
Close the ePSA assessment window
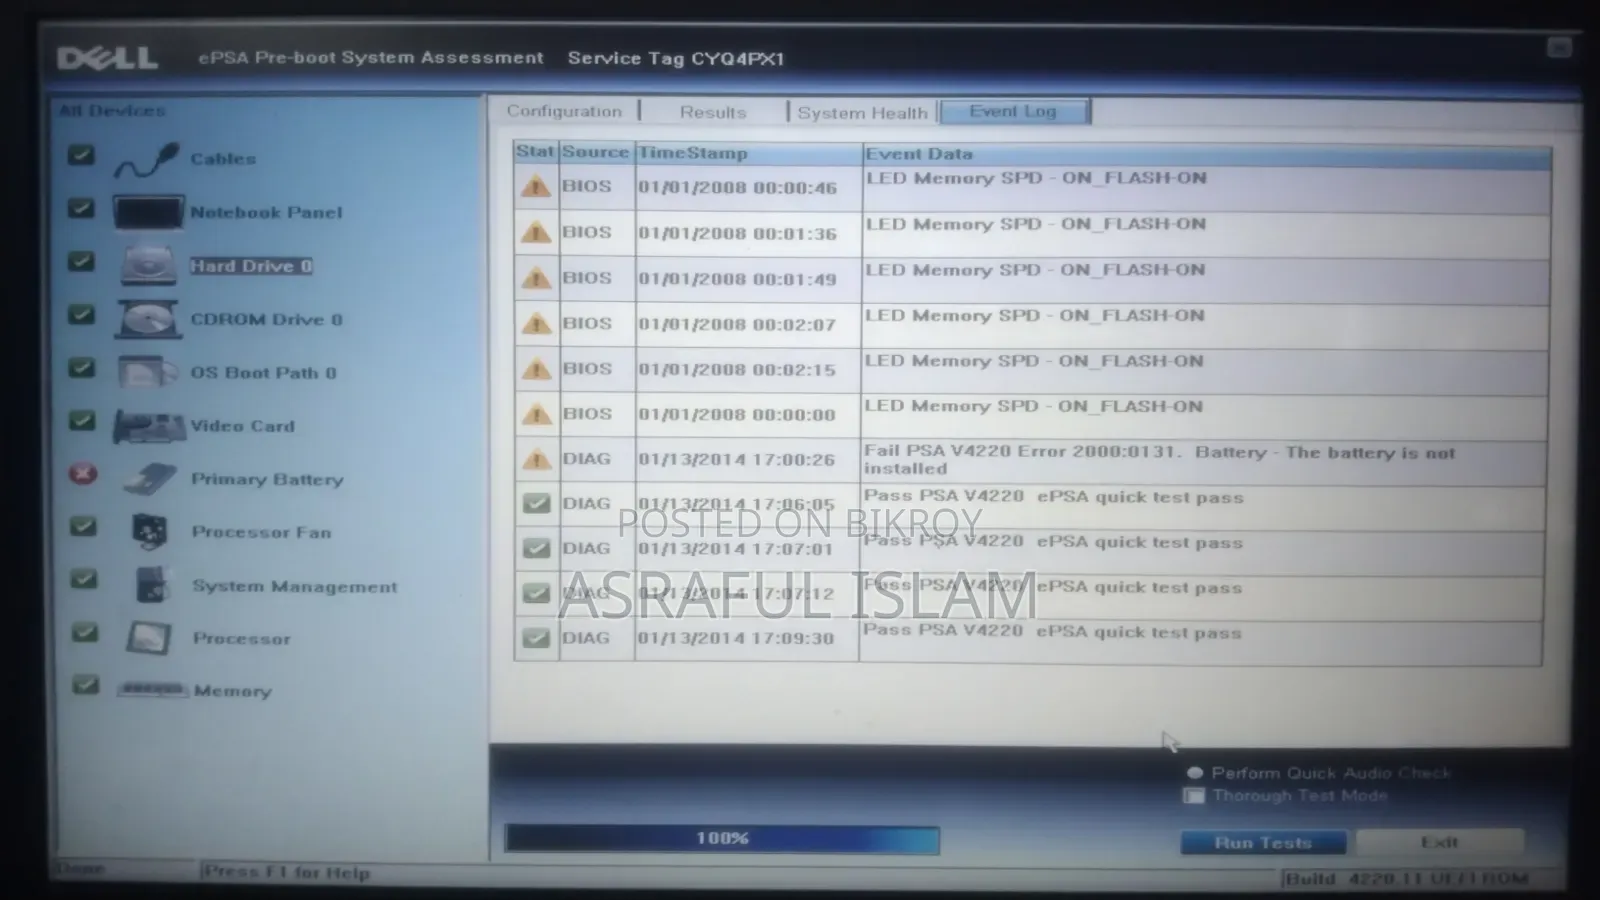[x=1559, y=47]
